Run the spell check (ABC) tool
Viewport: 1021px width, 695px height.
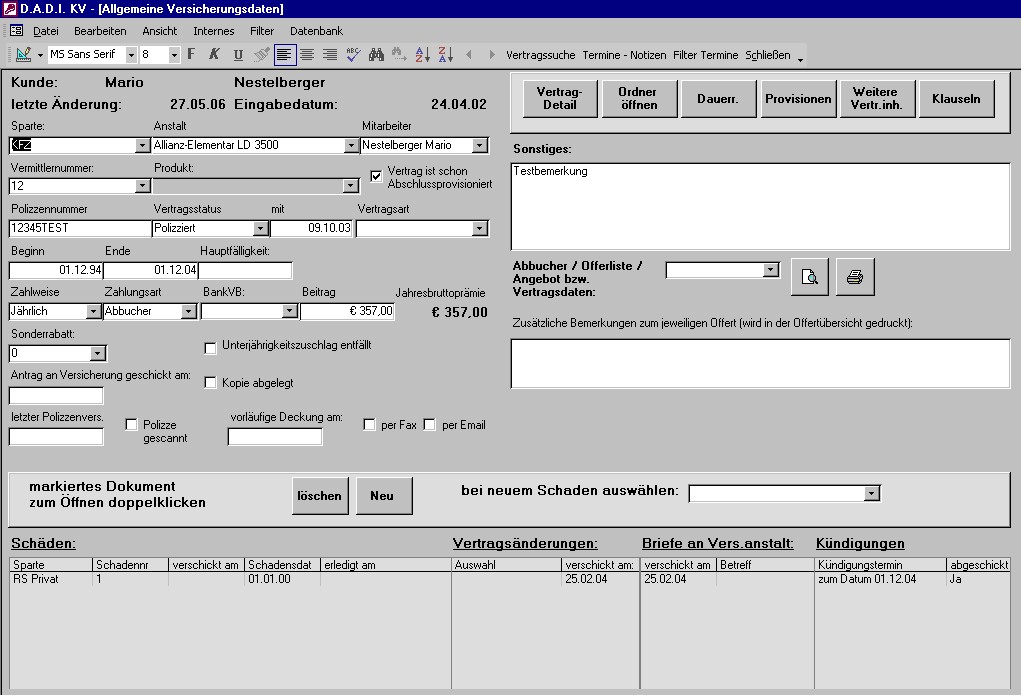pyautogui.click(x=353, y=55)
